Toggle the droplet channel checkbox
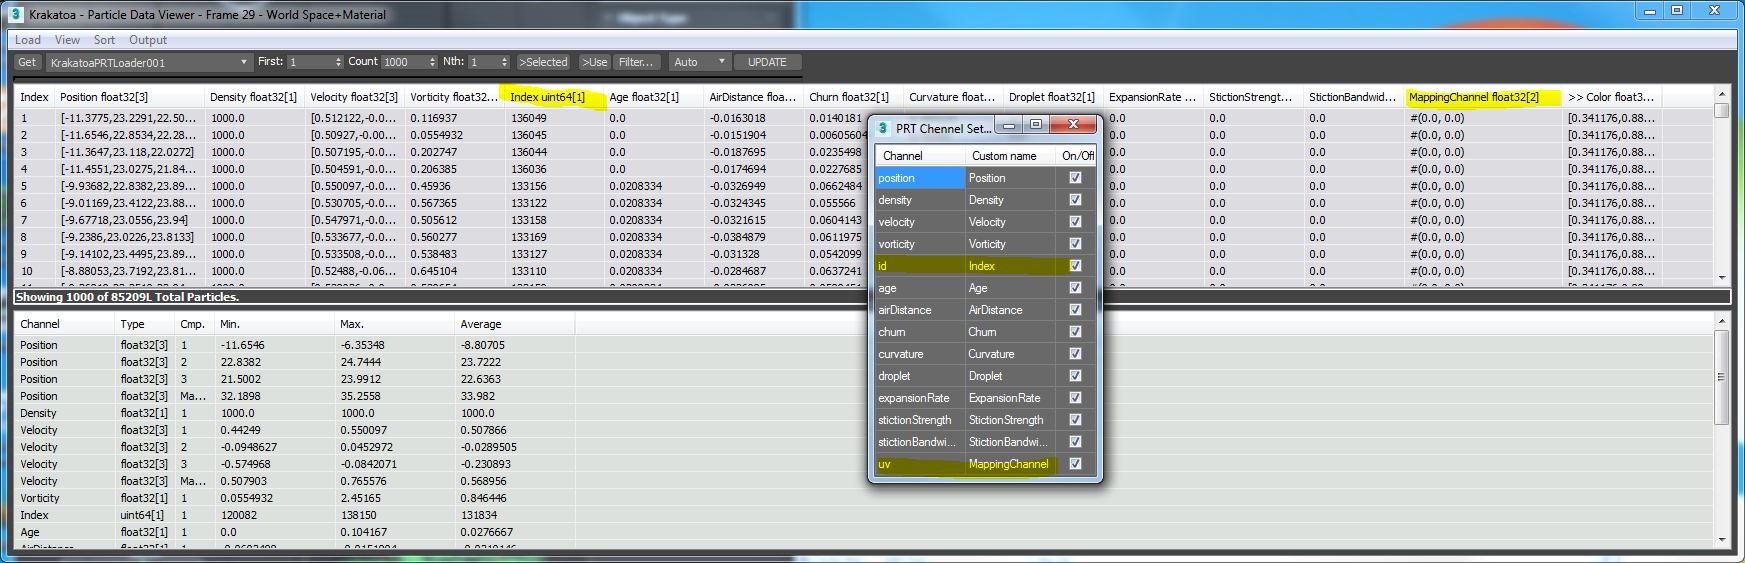This screenshot has width=1745, height=563. (1075, 376)
